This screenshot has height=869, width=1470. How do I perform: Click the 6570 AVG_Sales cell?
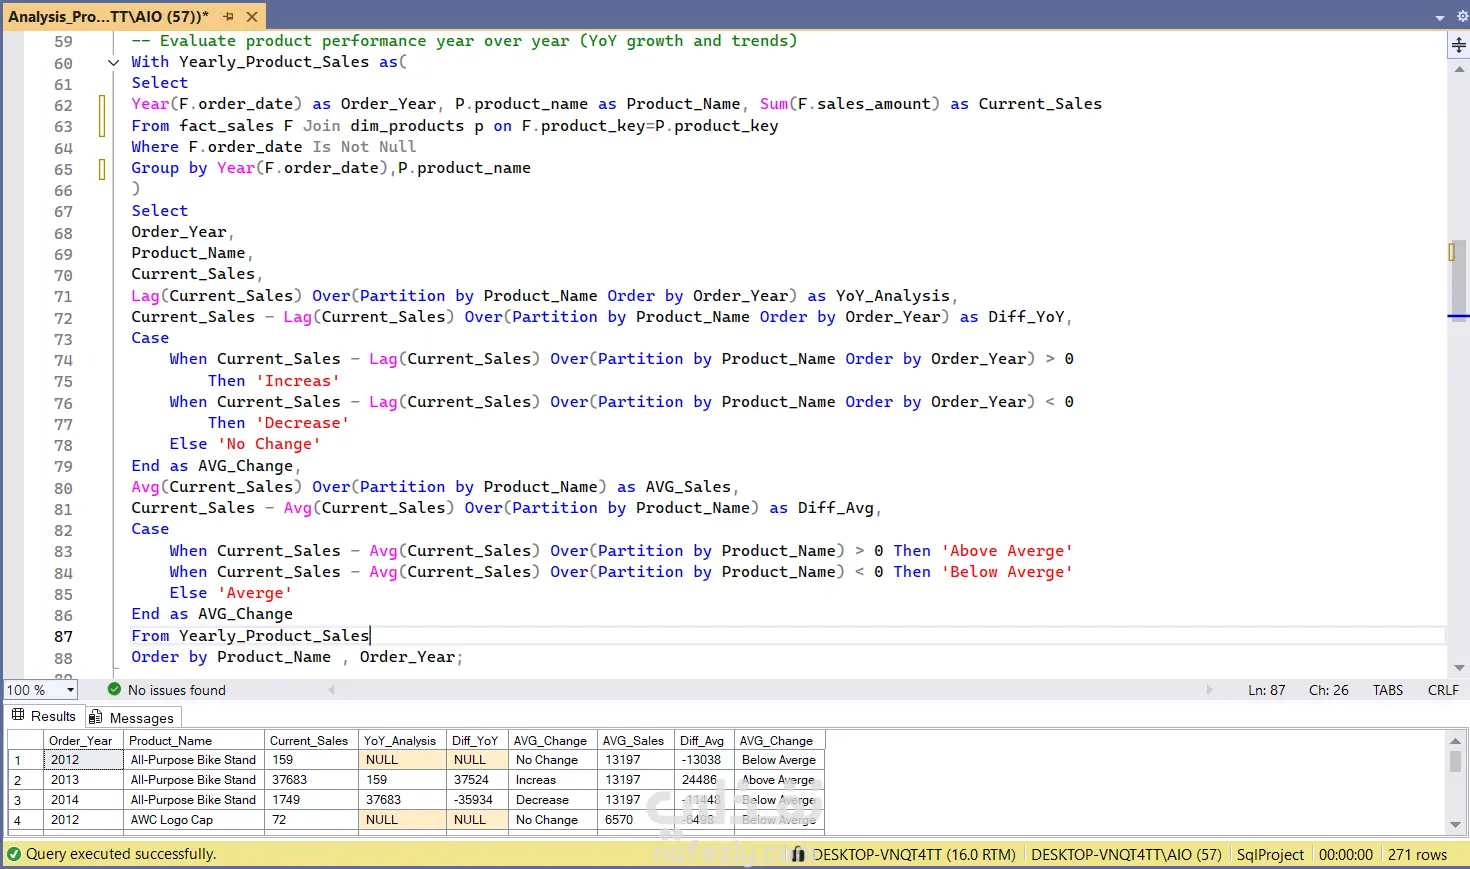click(x=636, y=820)
